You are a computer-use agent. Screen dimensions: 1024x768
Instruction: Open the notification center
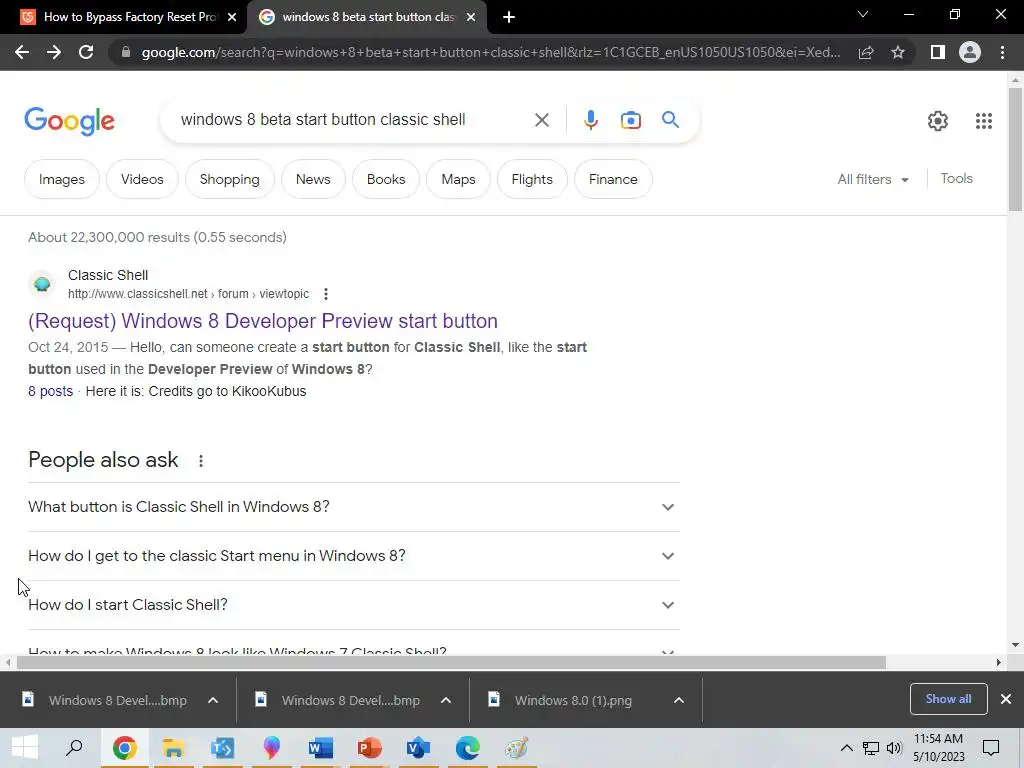click(991, 748)
